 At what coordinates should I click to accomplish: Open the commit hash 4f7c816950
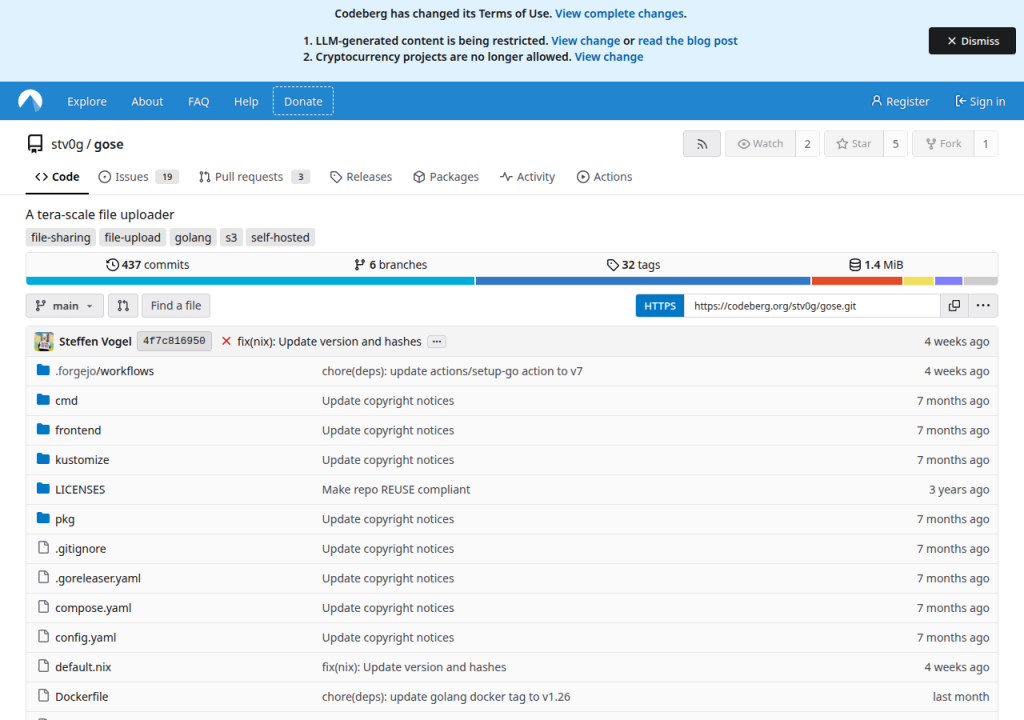tap(174, 341)
